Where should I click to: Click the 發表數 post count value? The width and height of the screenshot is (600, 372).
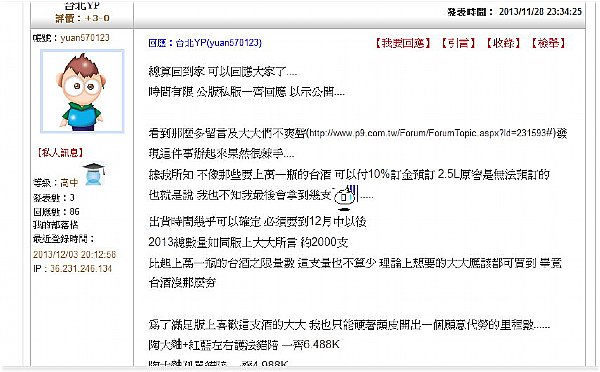72,198
